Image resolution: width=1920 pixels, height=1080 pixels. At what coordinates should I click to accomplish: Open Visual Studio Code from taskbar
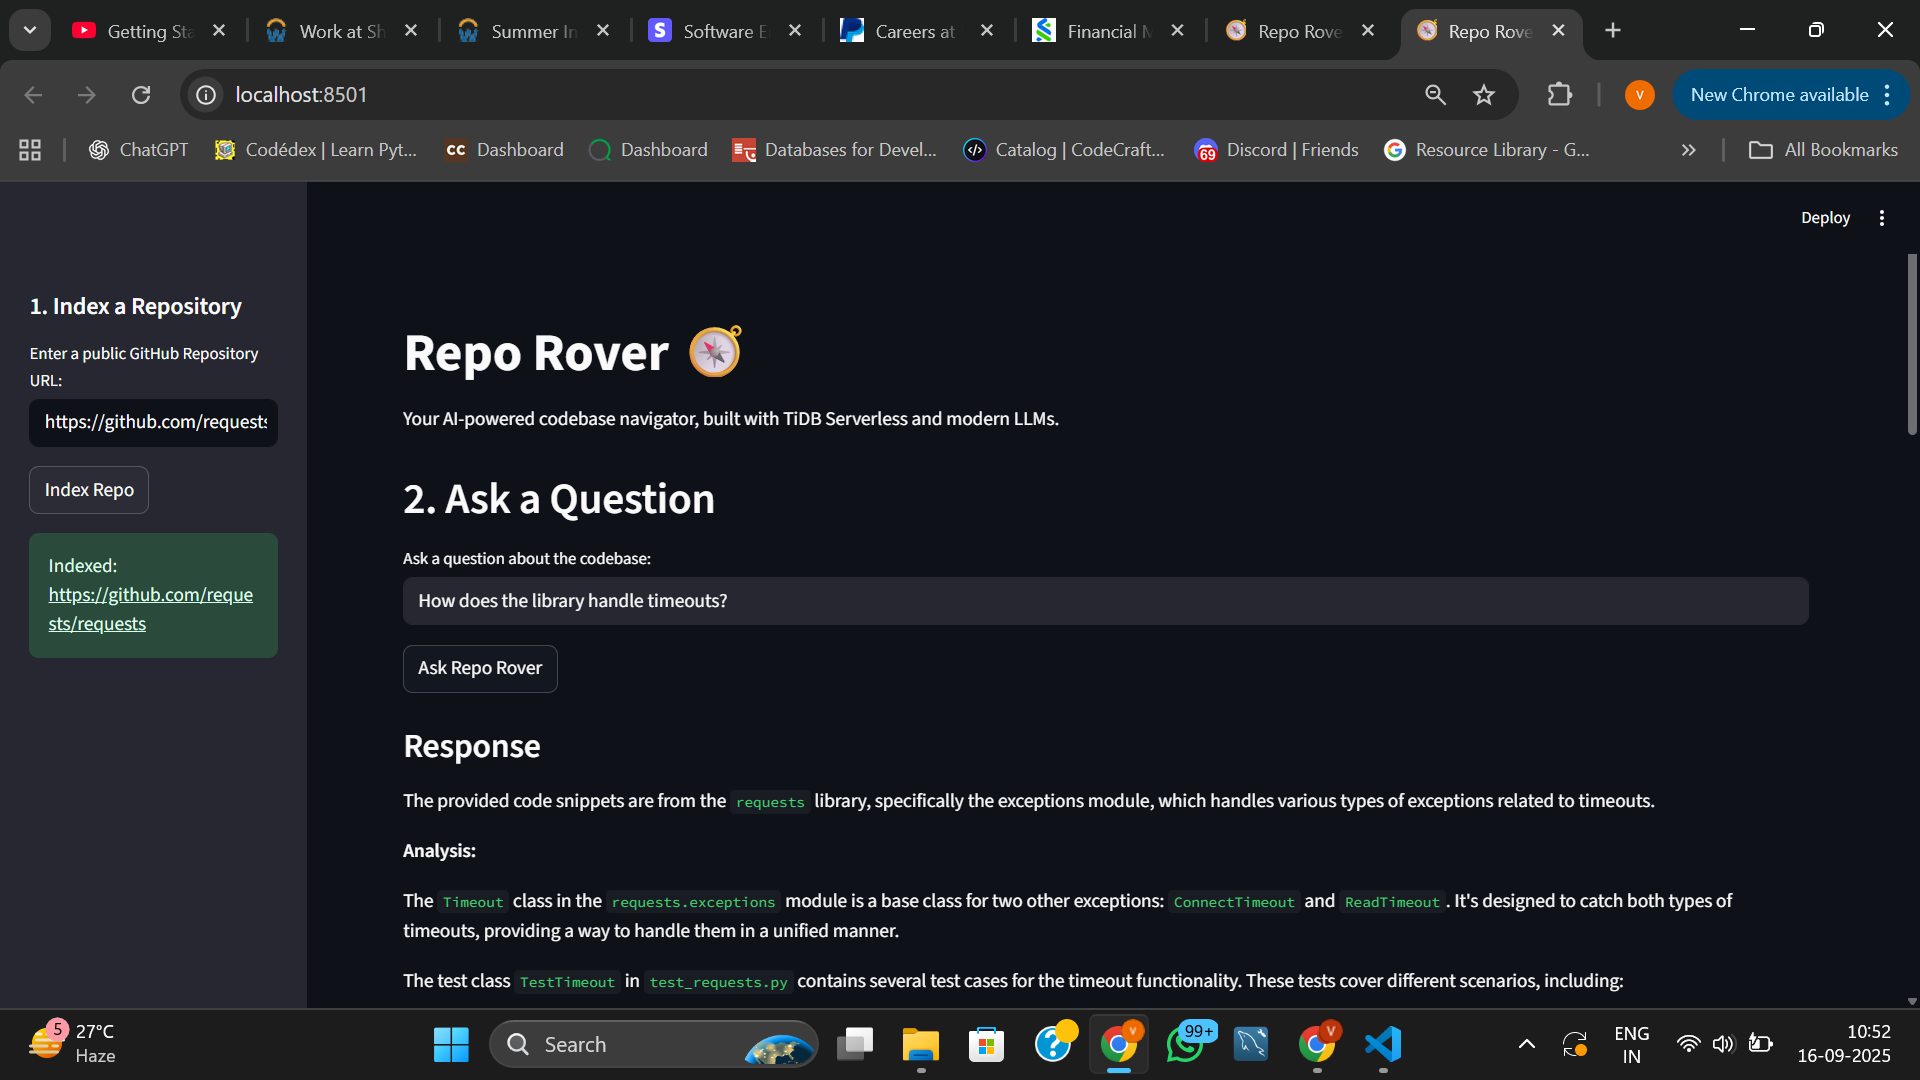pyautogui.click(x=1383, y=1045)
